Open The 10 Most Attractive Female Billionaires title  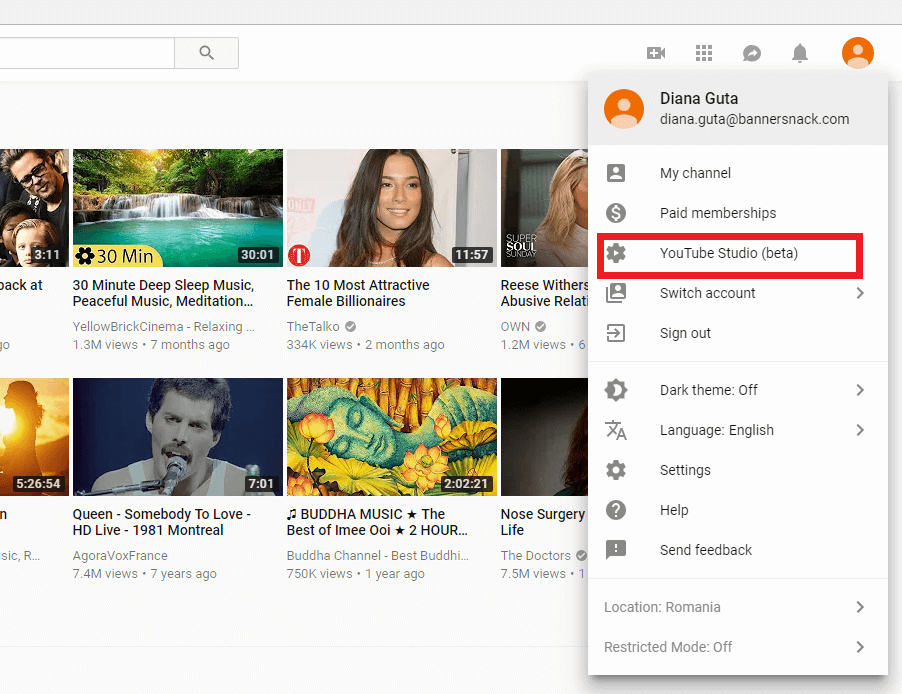coord(358,293)
